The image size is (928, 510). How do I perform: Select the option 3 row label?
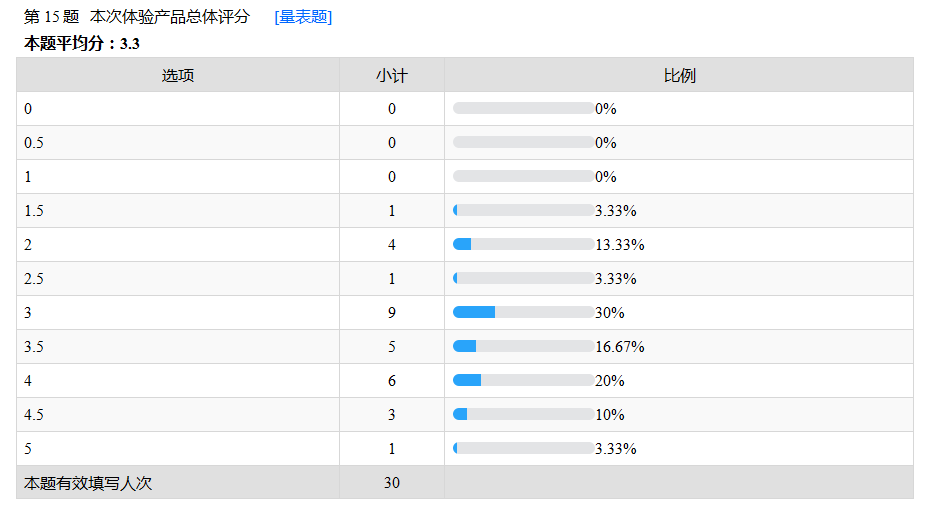point(28,313)
